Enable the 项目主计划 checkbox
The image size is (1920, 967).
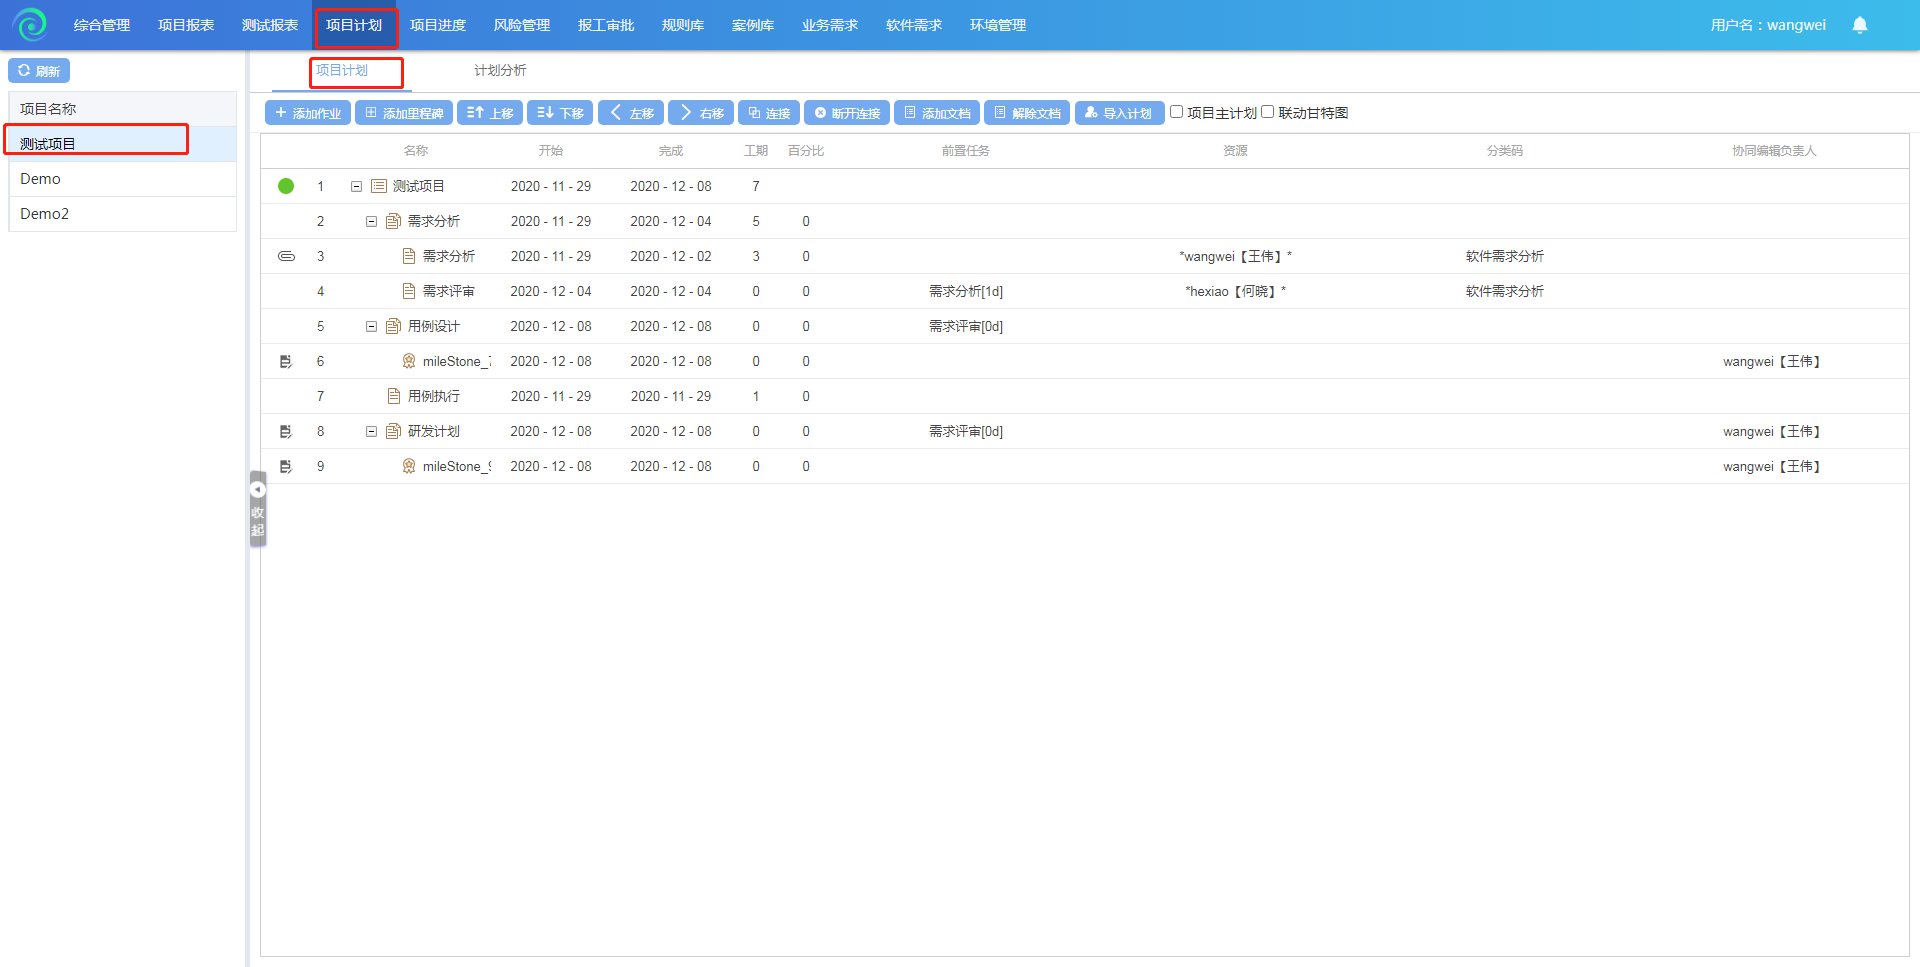(x=1177, y=112)
